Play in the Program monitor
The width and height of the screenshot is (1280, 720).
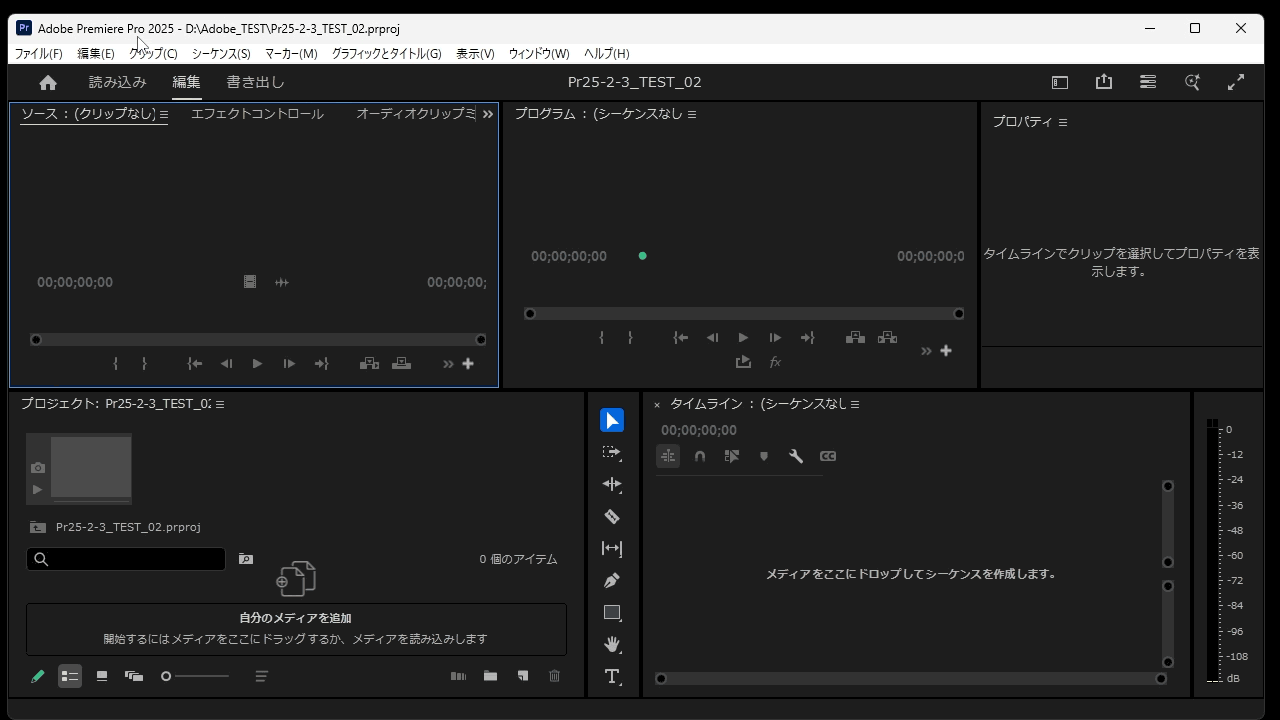pos(743,338)
